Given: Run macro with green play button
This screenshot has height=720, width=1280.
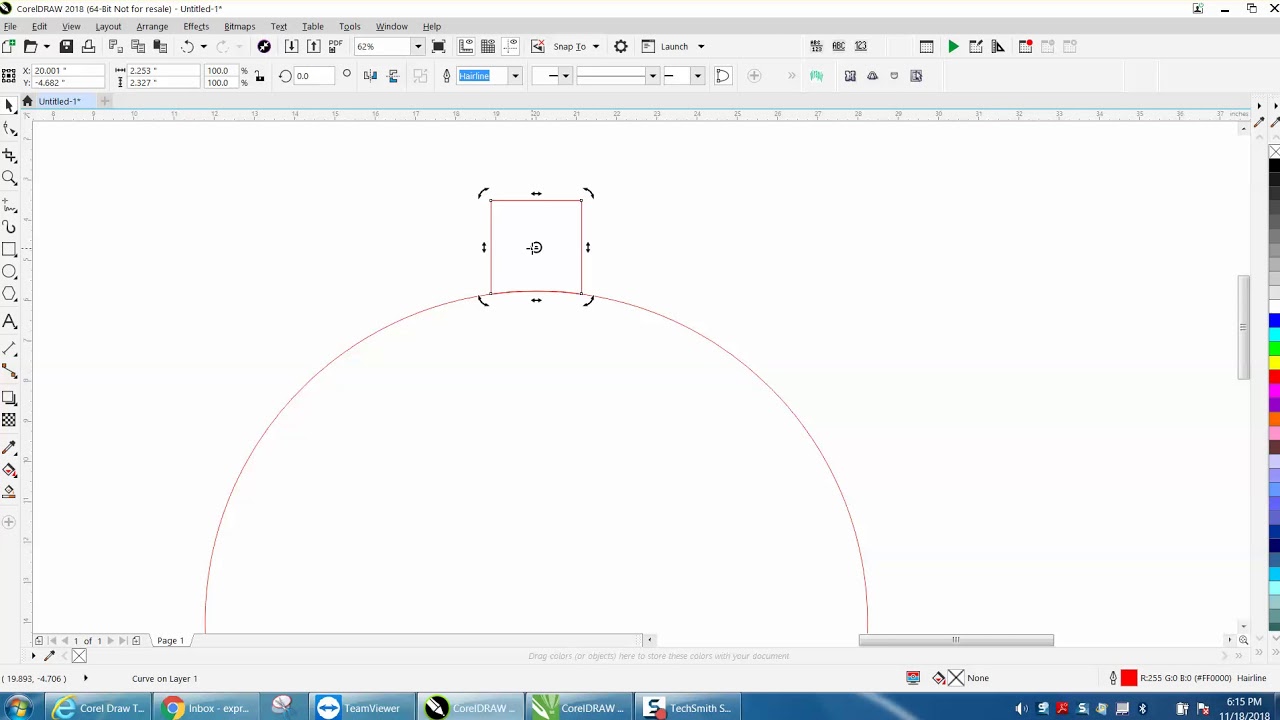Looking at the screenshot, I should pos(953,47).
